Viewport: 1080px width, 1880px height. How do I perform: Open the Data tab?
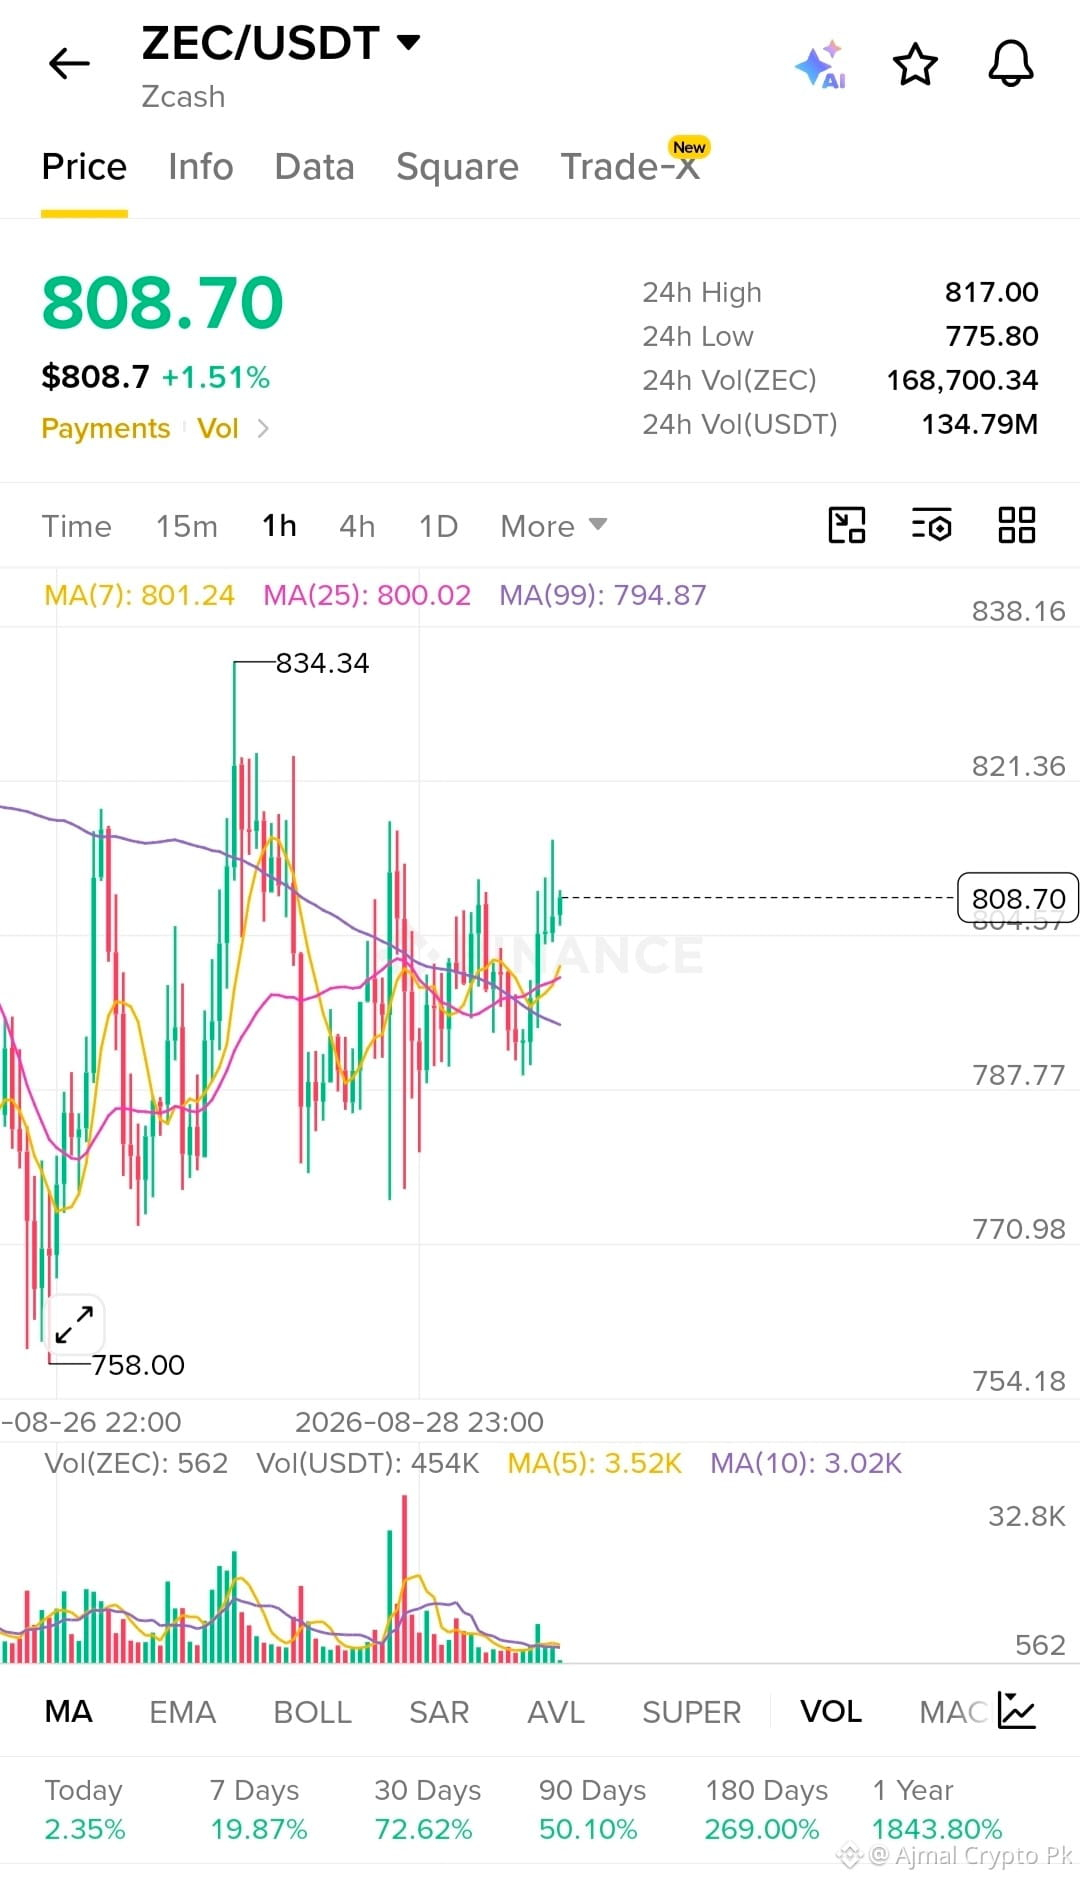315,167
